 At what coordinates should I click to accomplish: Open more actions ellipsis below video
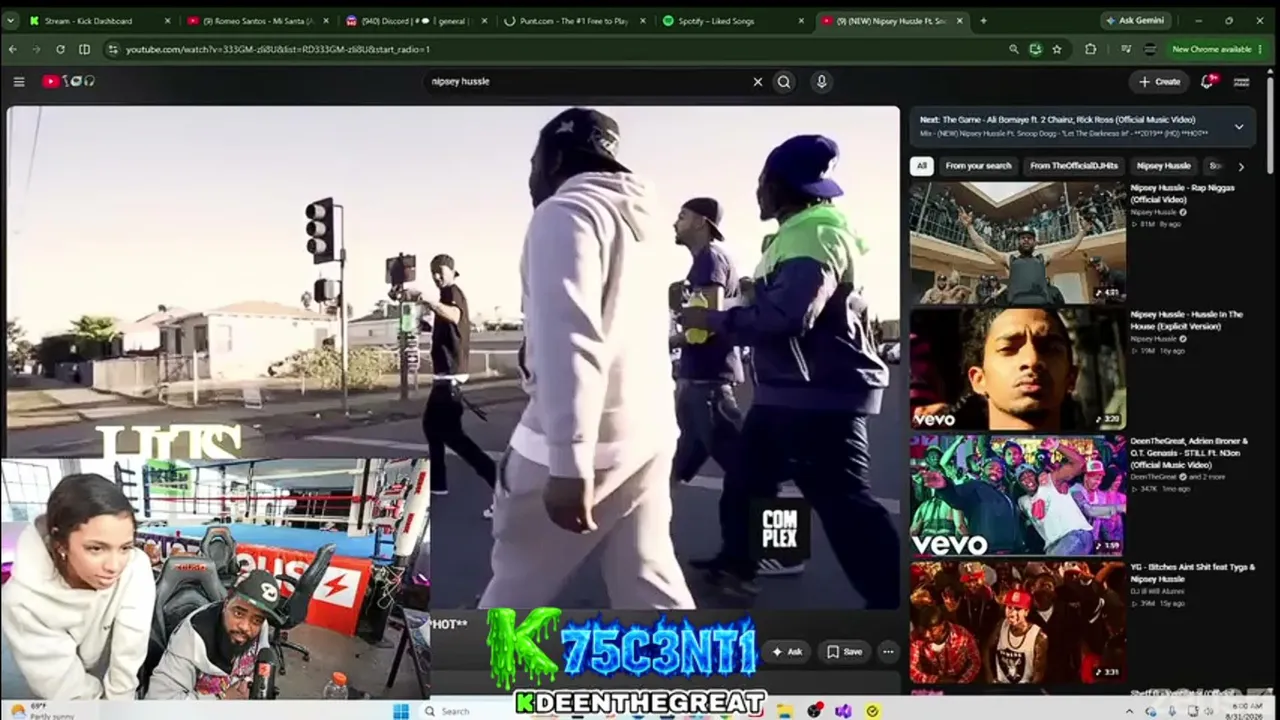click(x=888, y=652)
